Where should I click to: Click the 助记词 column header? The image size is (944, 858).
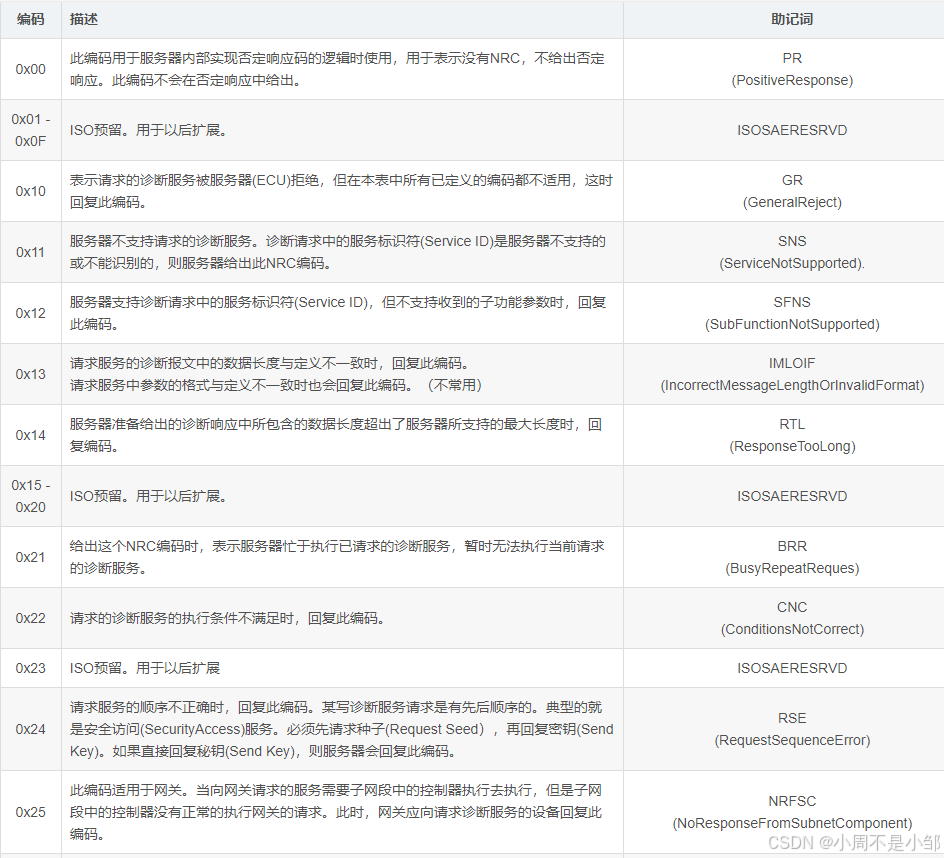click(793, 18)
